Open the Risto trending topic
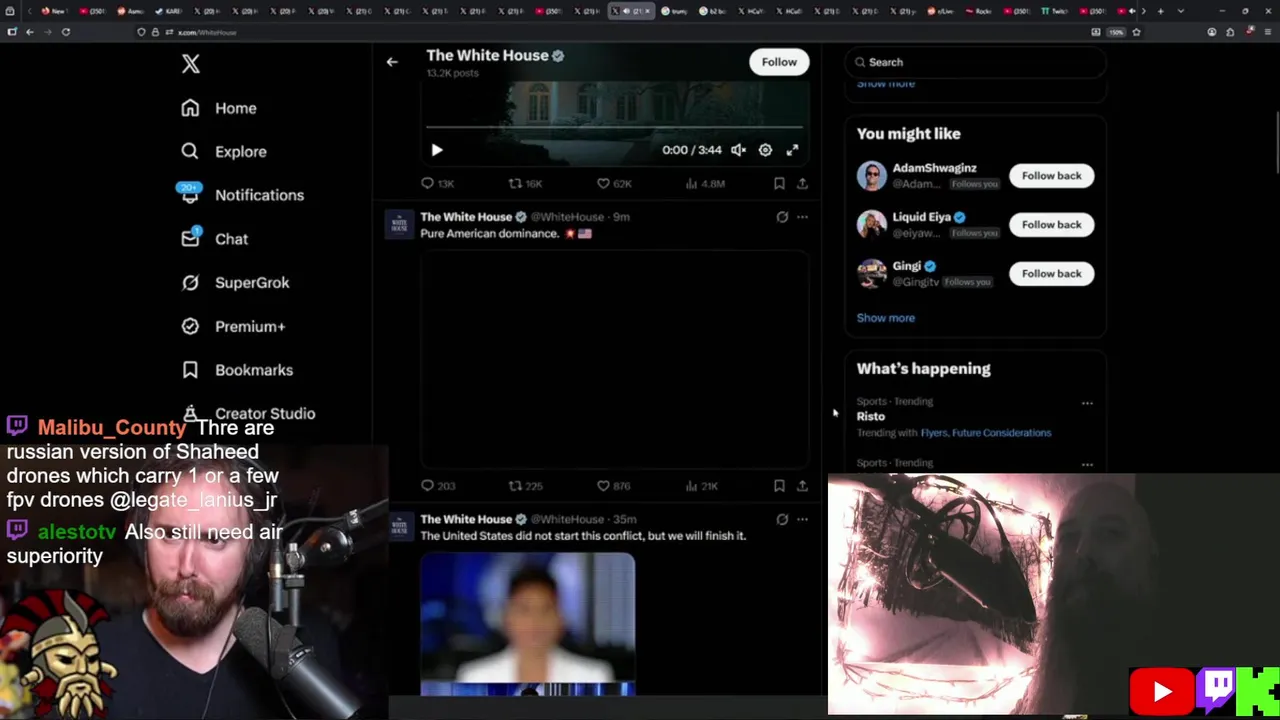Screen dimensions: 1280x720 pyautogui.click(x=870, y=417)
